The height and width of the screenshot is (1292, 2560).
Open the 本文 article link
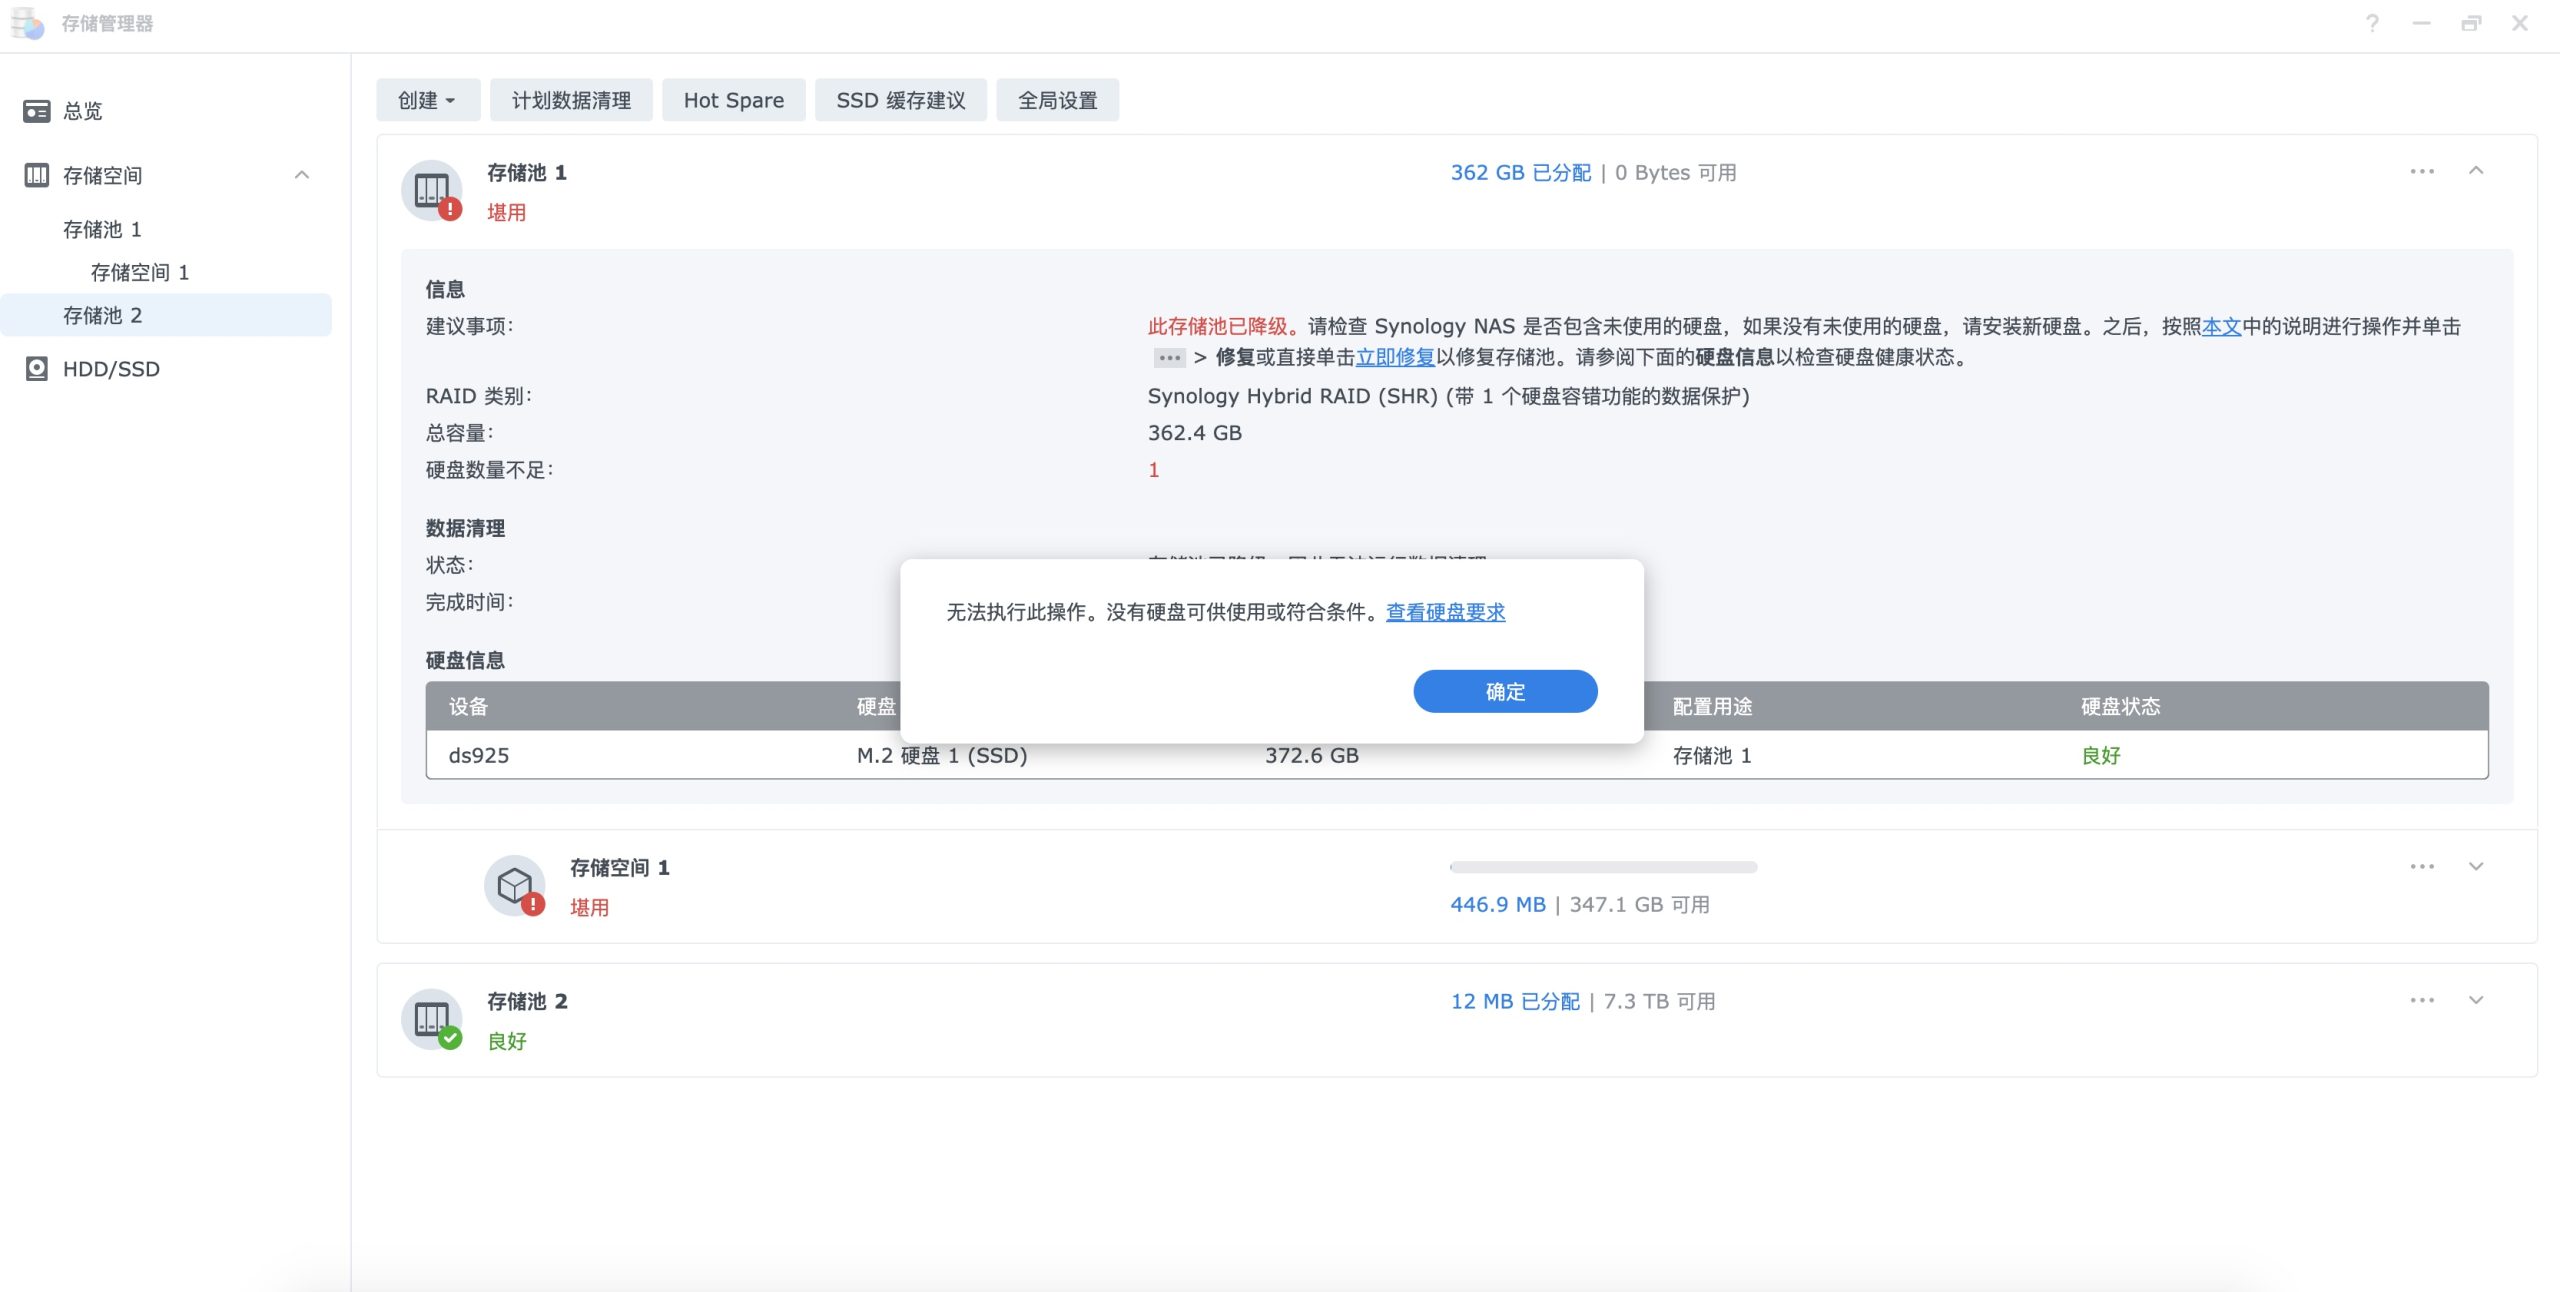(2221, 326)
